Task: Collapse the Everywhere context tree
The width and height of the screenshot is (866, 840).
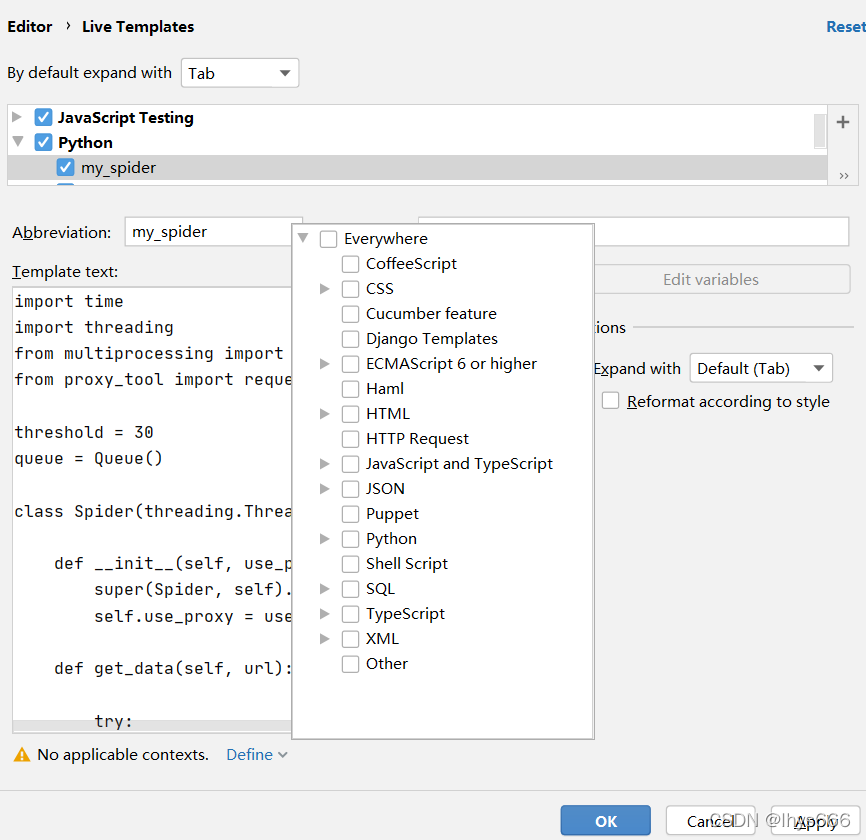Action: point(303,238)
